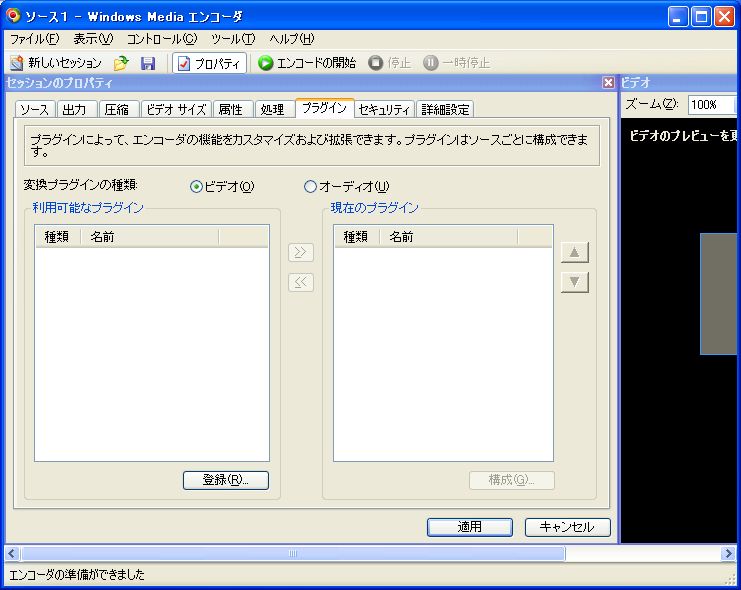Open the ツール (Tools) menu

(x=232, y=39)
